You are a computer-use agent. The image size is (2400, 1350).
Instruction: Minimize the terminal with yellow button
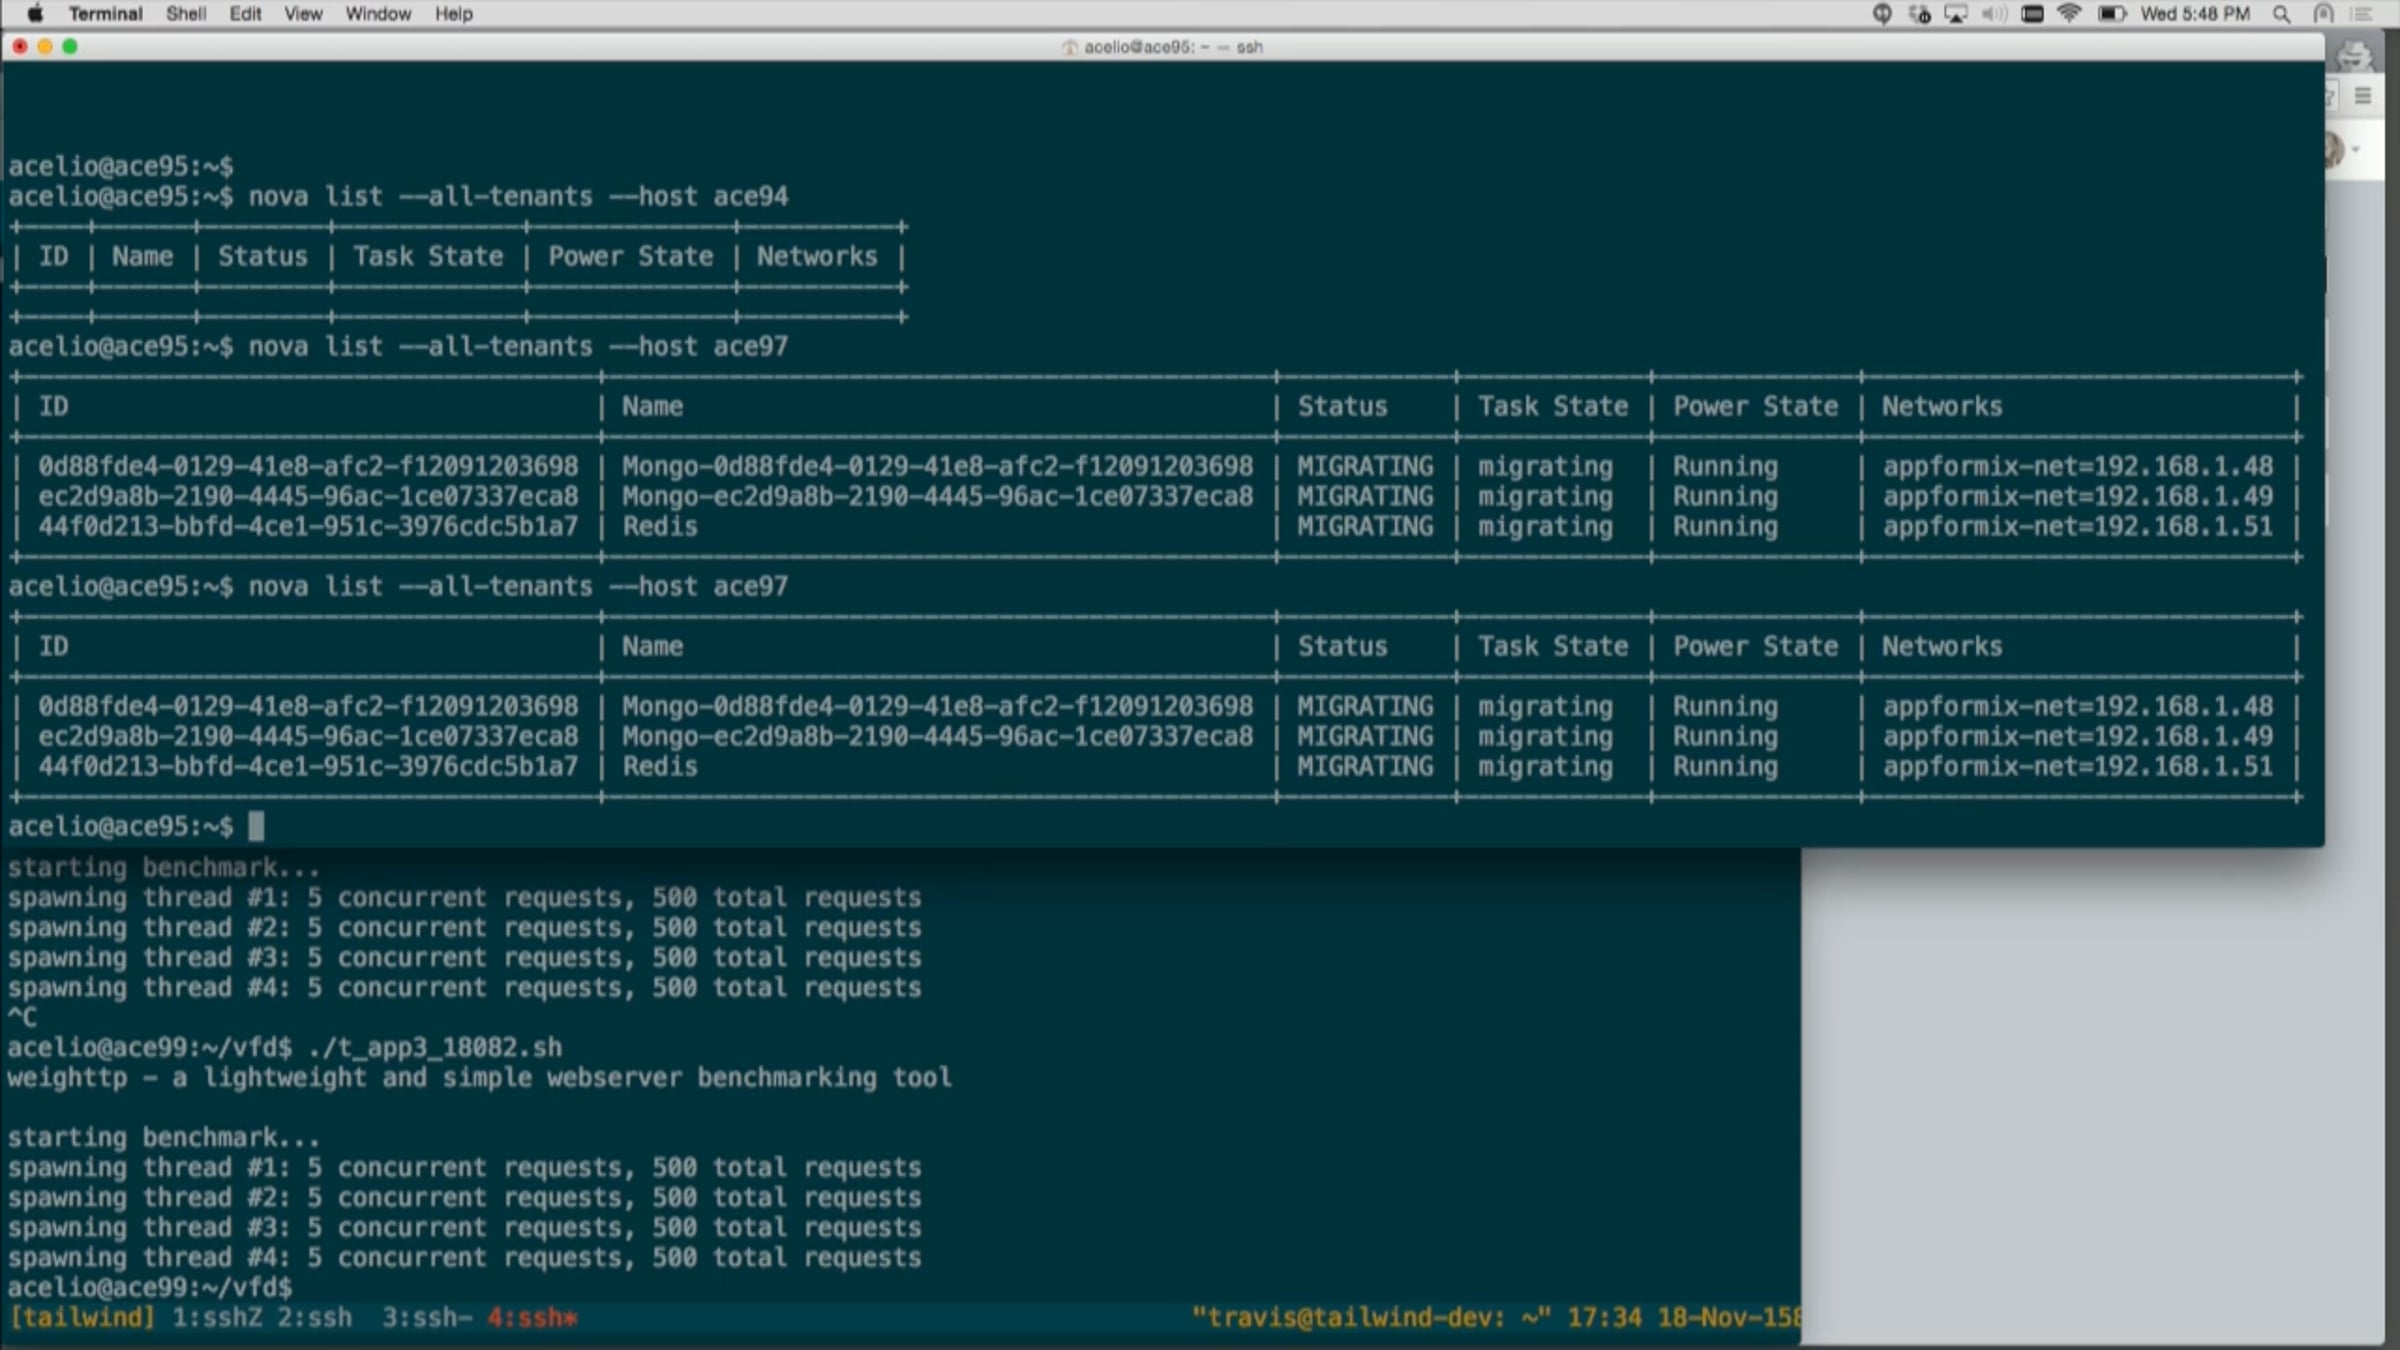[x=45, y=47]
